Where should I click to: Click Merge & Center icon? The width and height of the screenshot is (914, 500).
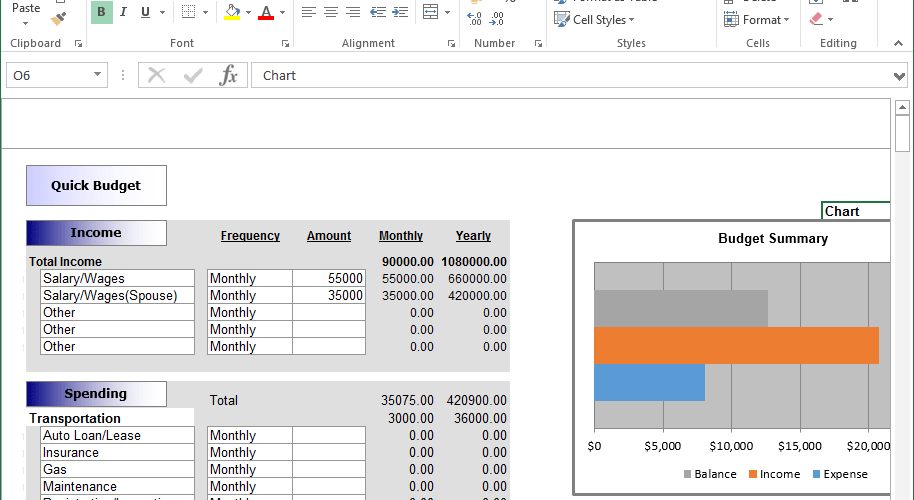click(430, 12)
